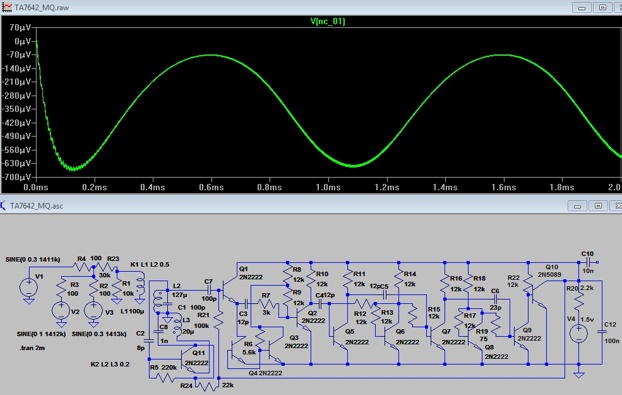Click the 0.6ms time axis label
Viewport: 622px width, 395px height.
click(x=211, y=187)
